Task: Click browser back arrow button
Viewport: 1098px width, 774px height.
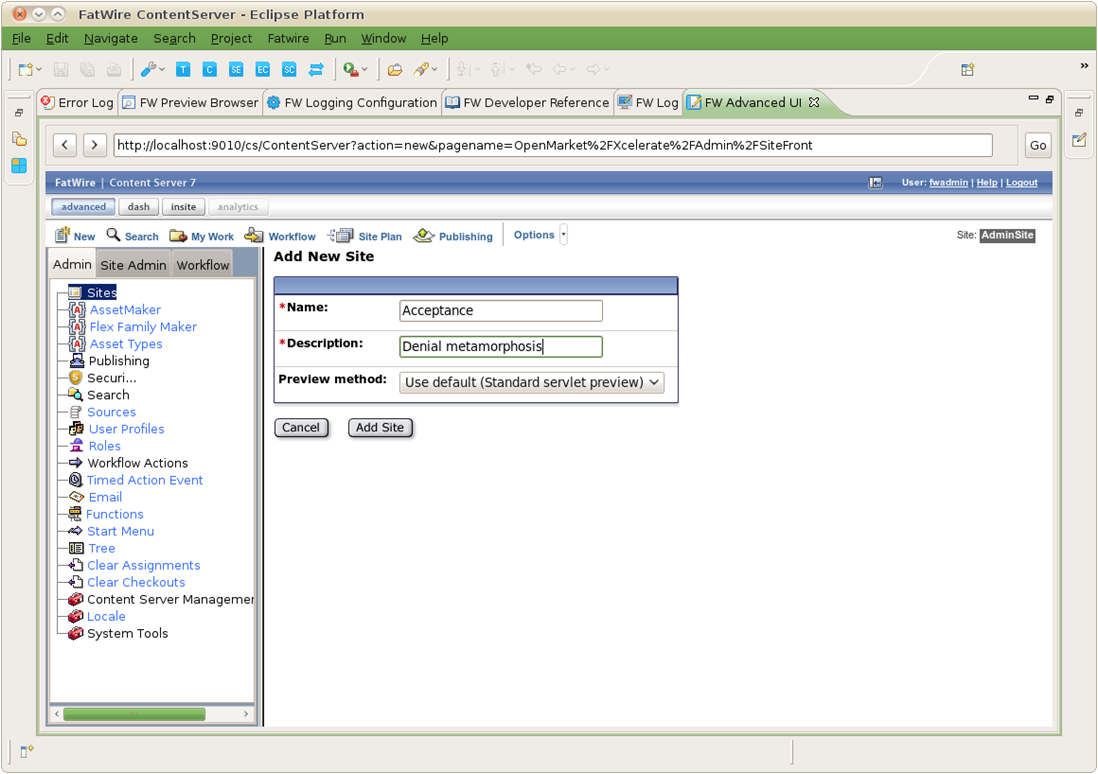Action: tap(65, 145)
